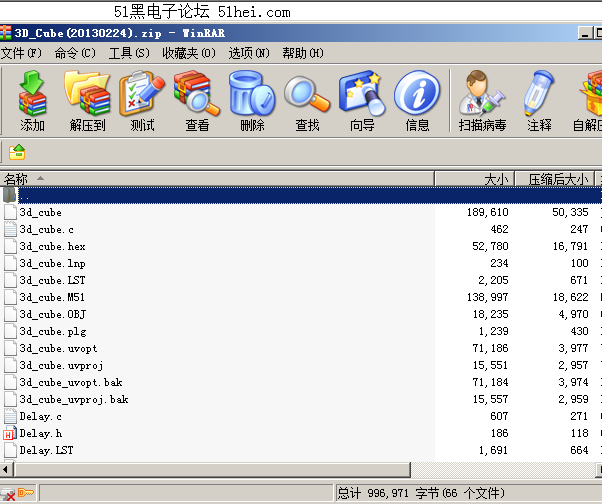Select file Delay.c
602x504 pixels.
(x=40, y=416)
